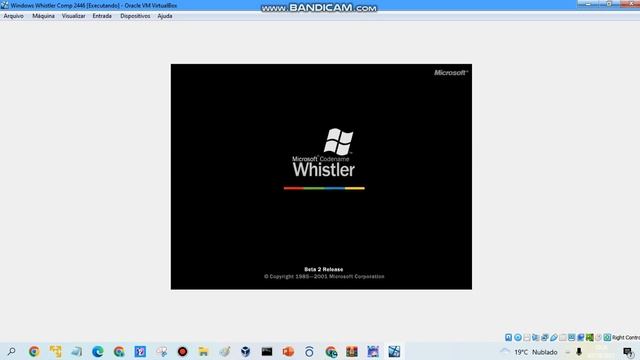Open the blue square taskbar app
Viewport: 640px width, 360px height.
pyautogui.click(x=140, y=351)
